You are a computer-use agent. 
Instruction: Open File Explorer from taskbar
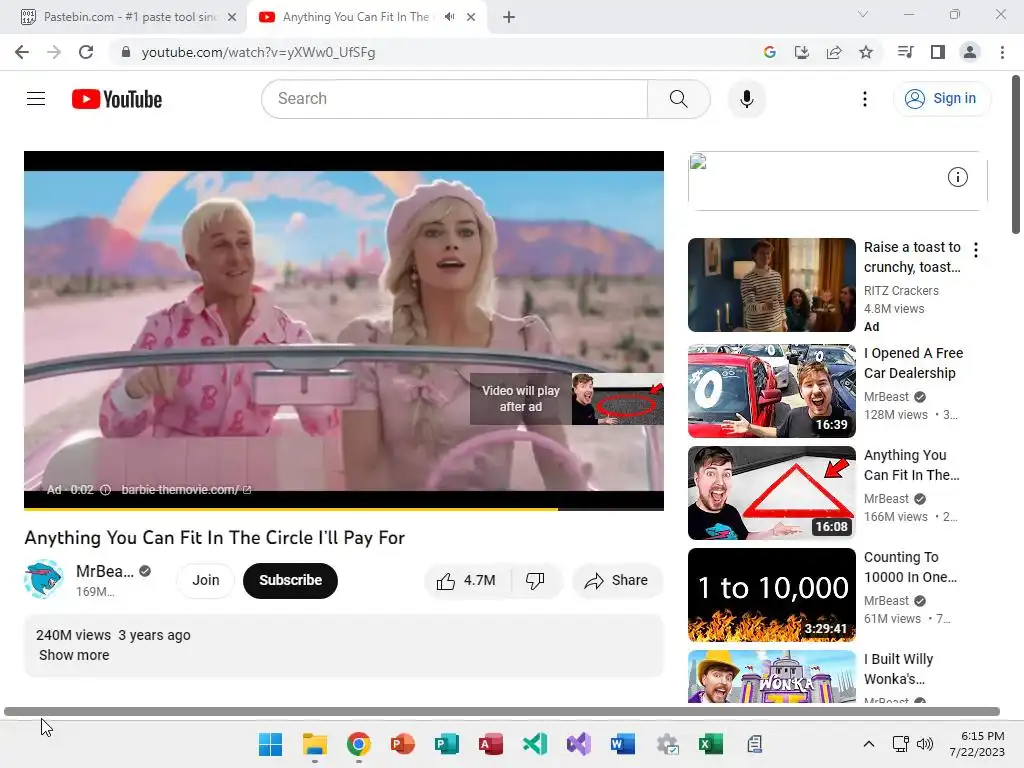314,744
